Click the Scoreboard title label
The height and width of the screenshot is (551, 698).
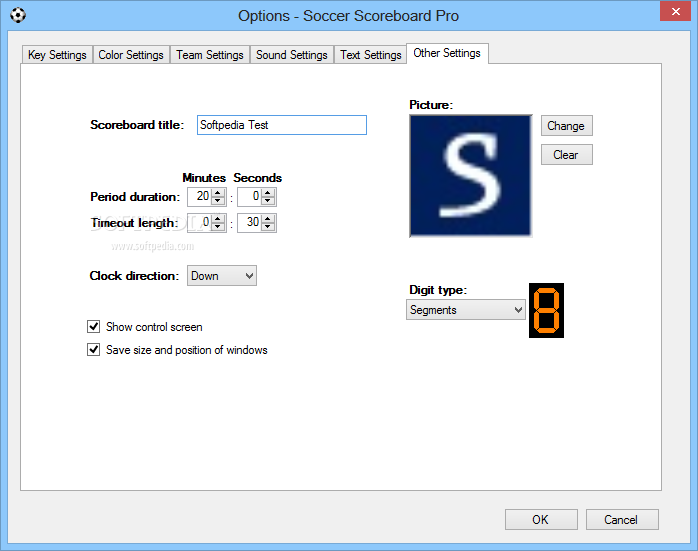point(137,125)
